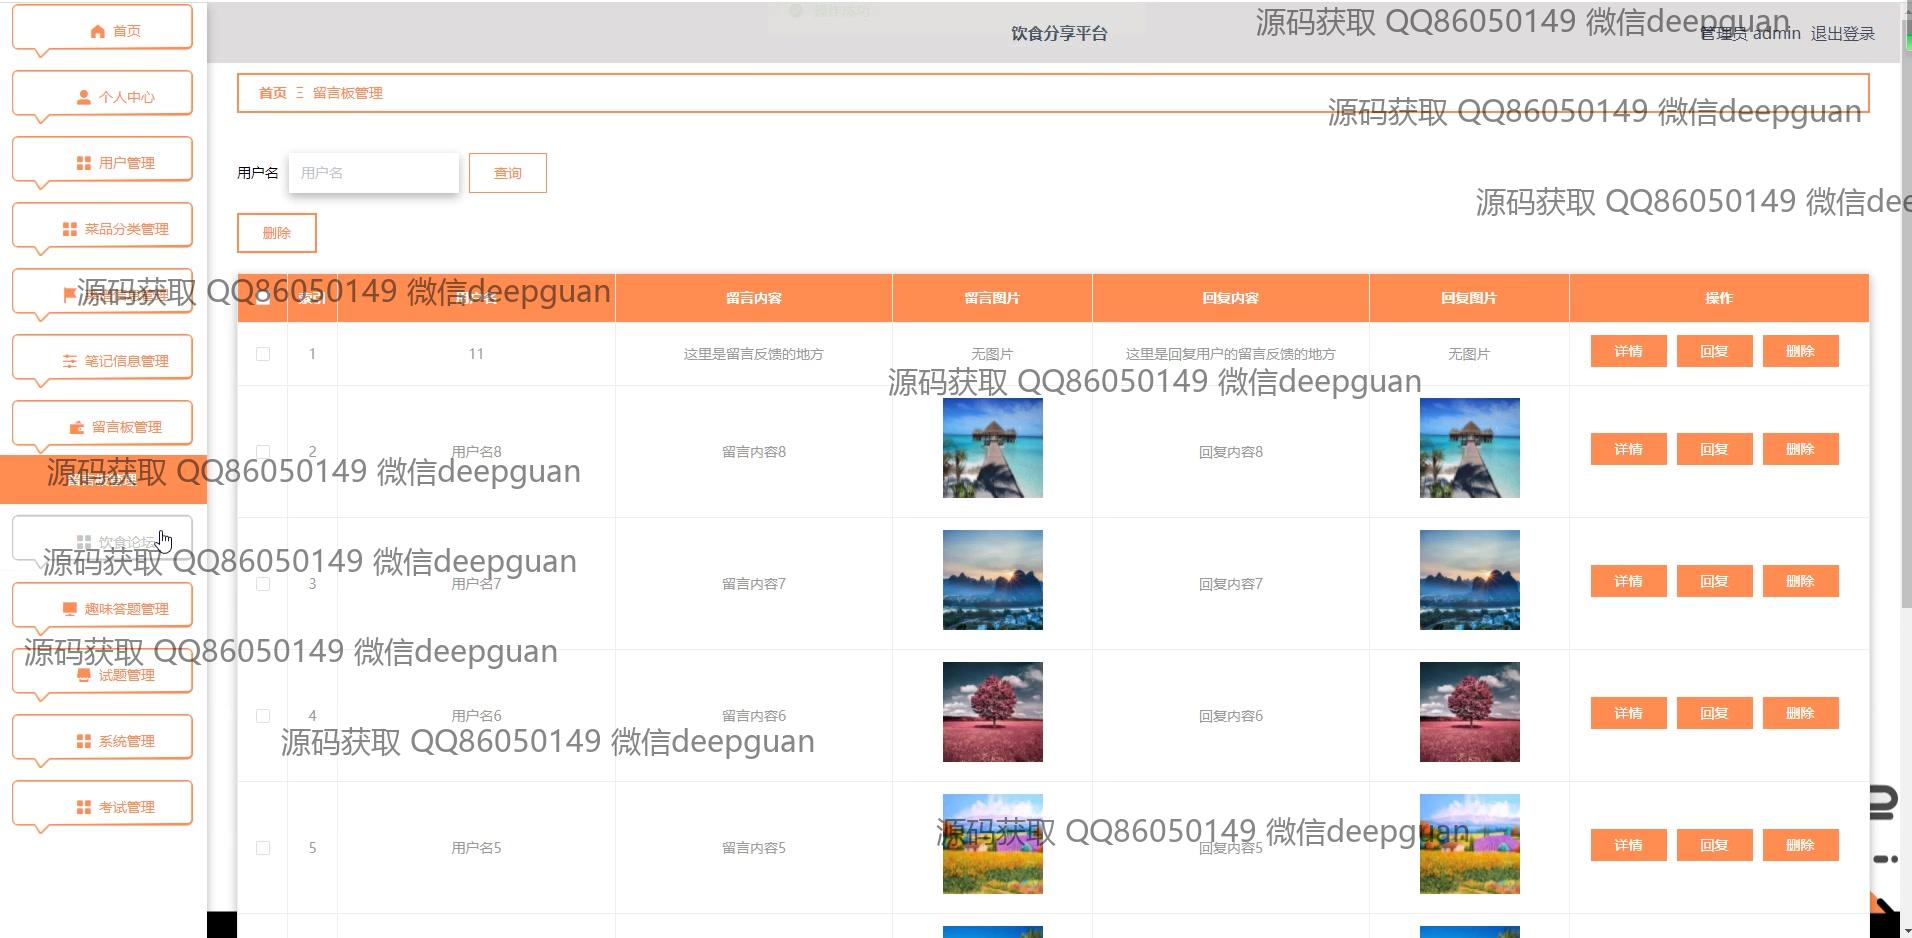
Task: Click the bulk 删除 button above the table
Action: point(277,233)
